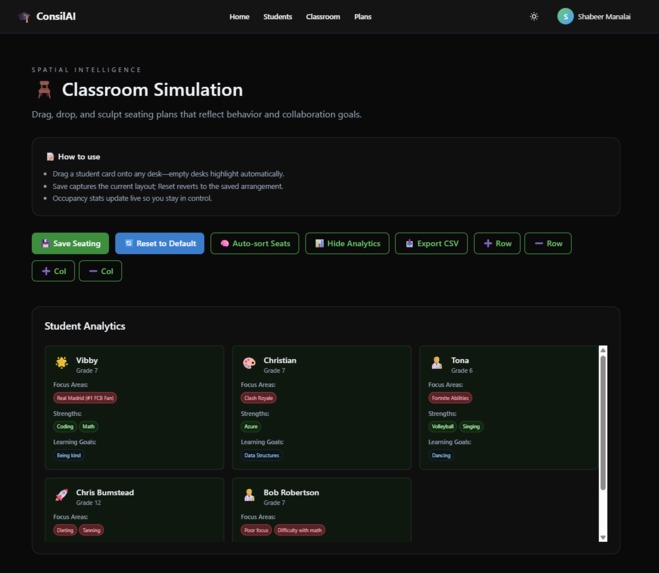Viewport: 659px width, 573px height.
Task: Click the Student Analytics scrollbar thumb
Action: click(603, 422)
